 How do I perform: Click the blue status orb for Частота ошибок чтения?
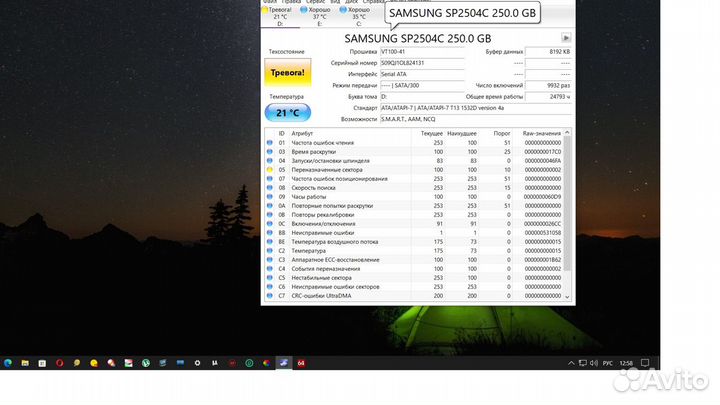(x=270, y=143)
